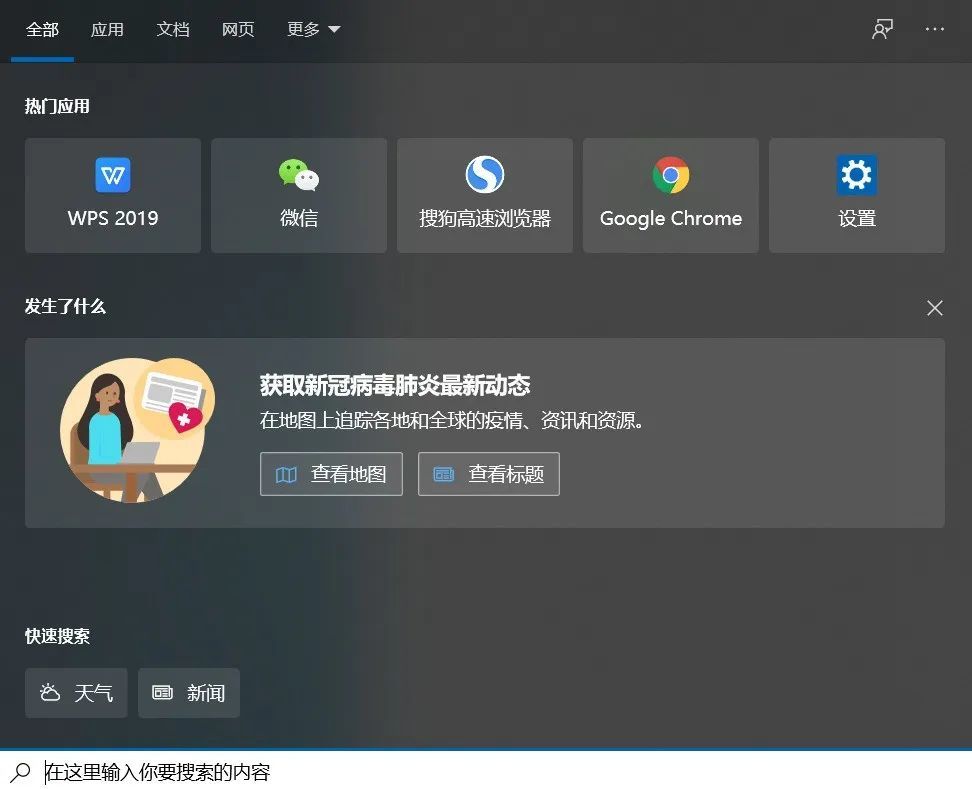
Task: Launch Google Chrome tile
Action: (671, 195)
